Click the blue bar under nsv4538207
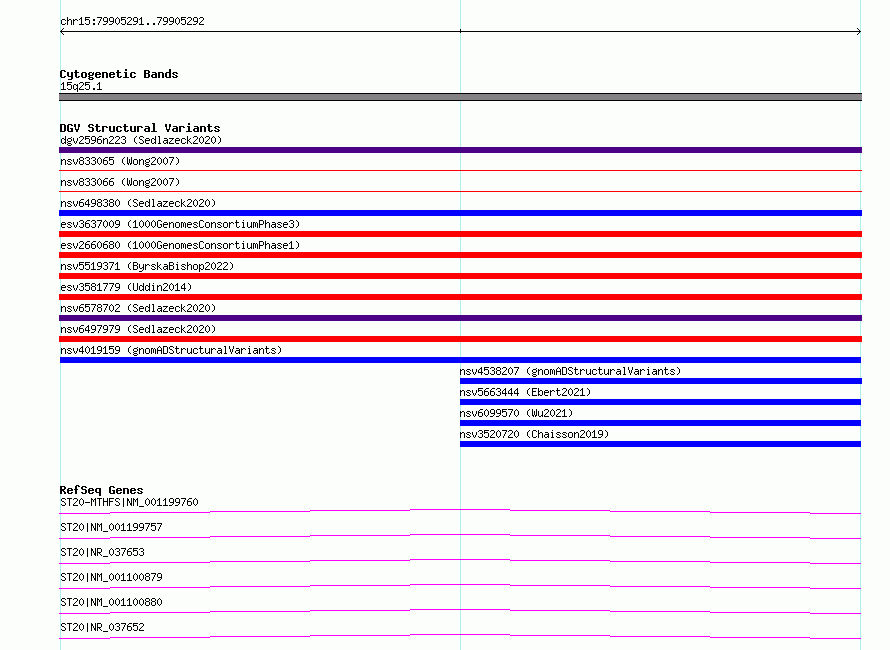890x650 pixels. click(x=661, y=381)
